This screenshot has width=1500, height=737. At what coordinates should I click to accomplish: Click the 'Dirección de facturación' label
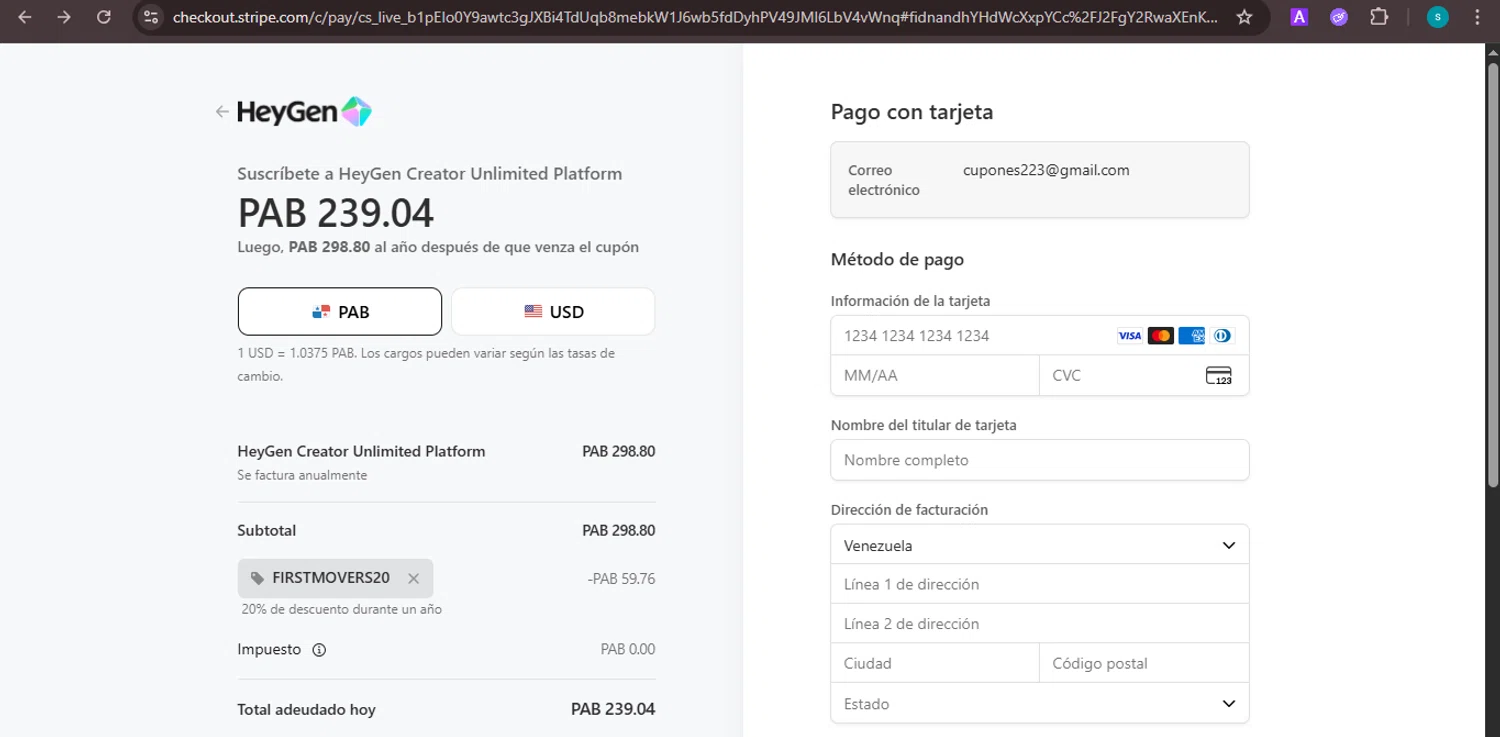pos(909,510)
